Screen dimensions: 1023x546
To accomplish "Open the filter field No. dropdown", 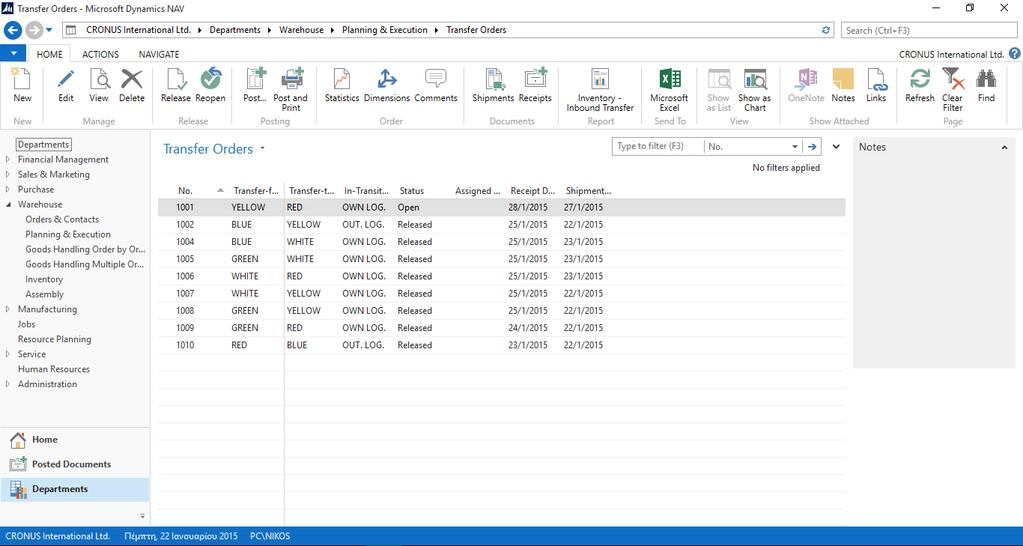I will coord(795,147).
